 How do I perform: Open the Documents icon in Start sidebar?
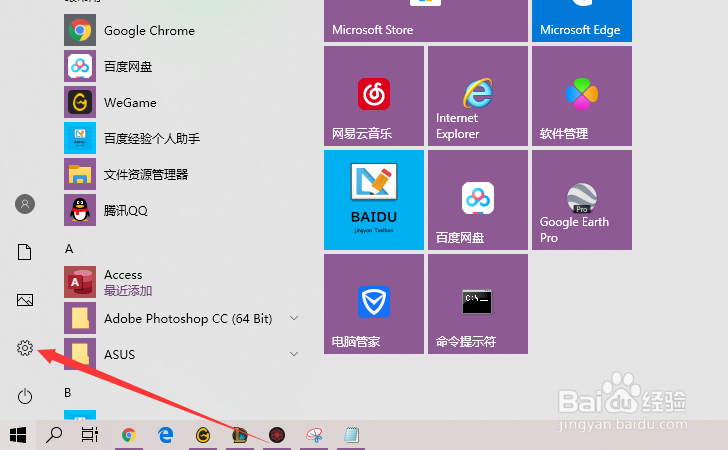point(25,252)
